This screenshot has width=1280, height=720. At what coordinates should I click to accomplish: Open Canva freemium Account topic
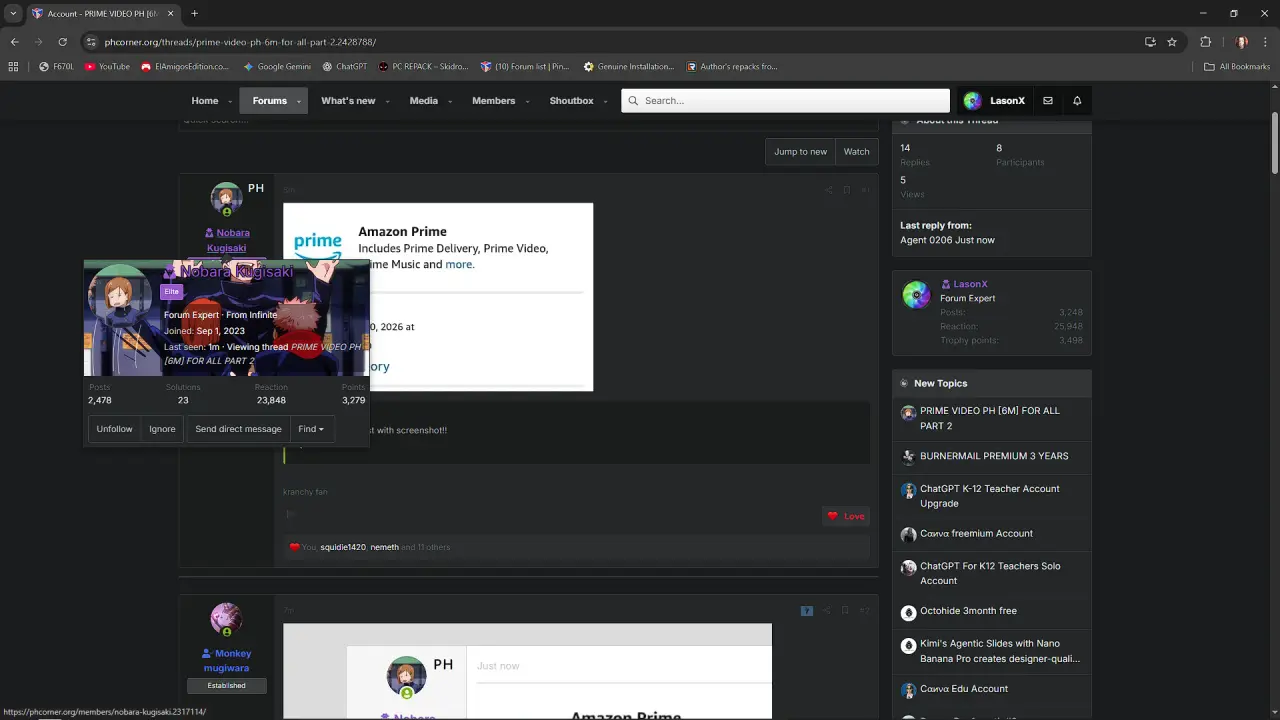[976, 534]
